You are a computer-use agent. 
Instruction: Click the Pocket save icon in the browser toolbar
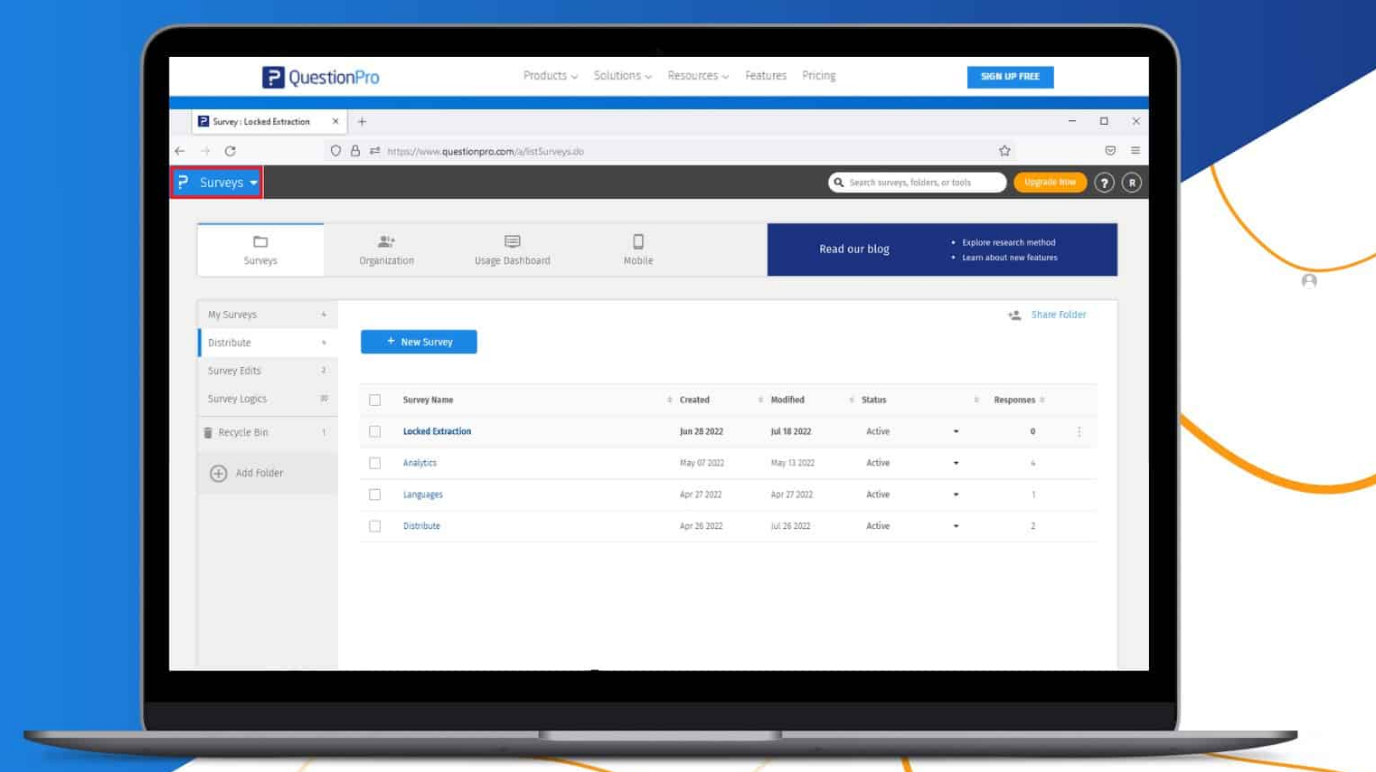pyautogui.click(x=1110, y=151)
